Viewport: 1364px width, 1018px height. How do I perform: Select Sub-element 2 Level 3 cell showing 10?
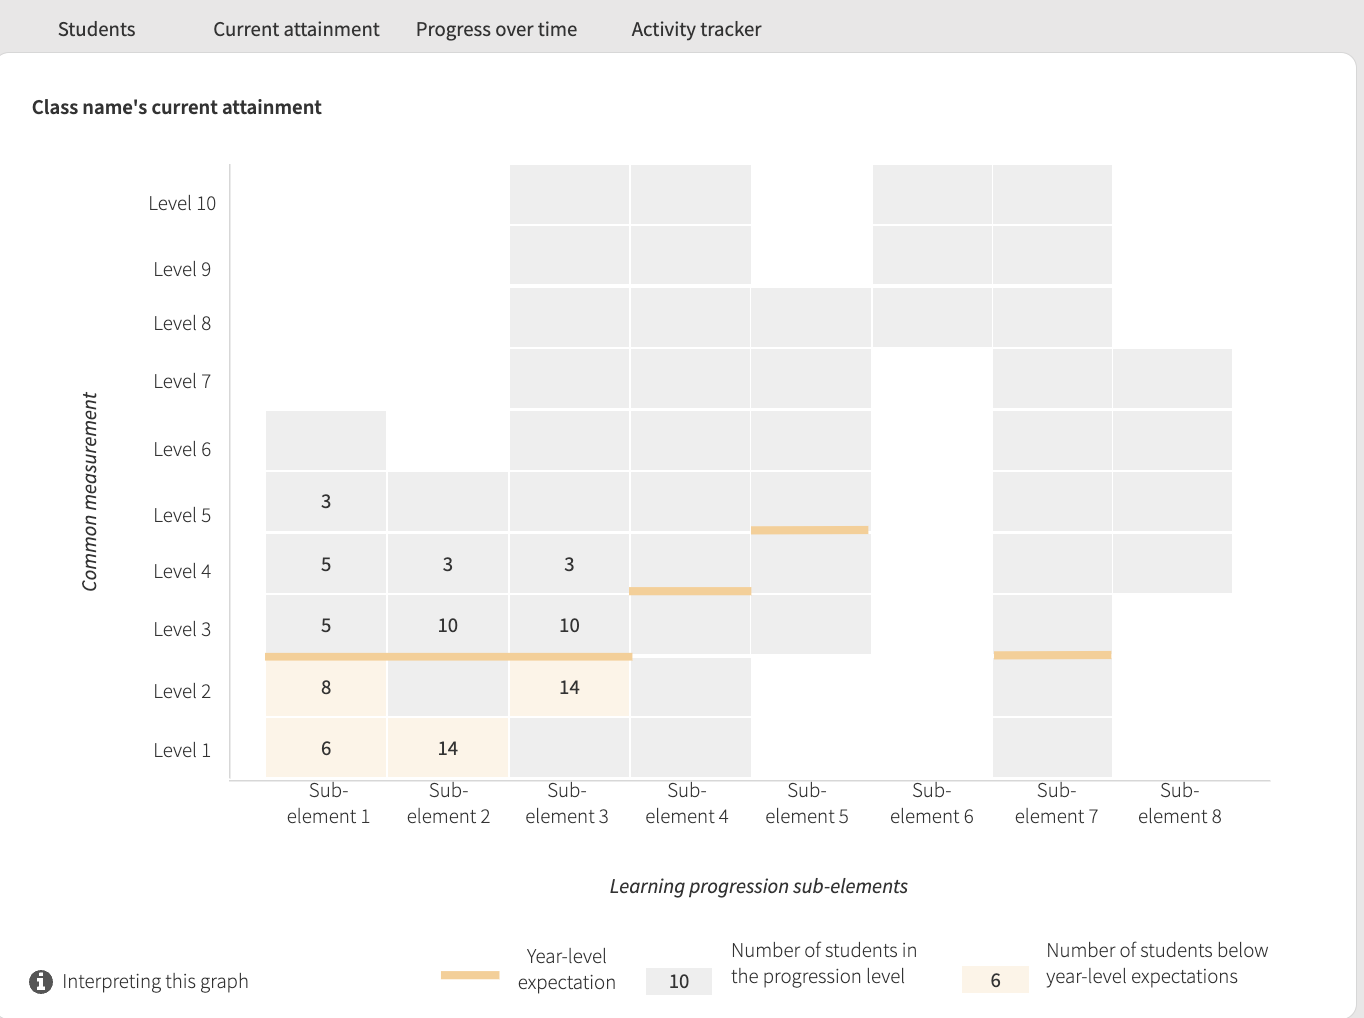coord(448,626)
